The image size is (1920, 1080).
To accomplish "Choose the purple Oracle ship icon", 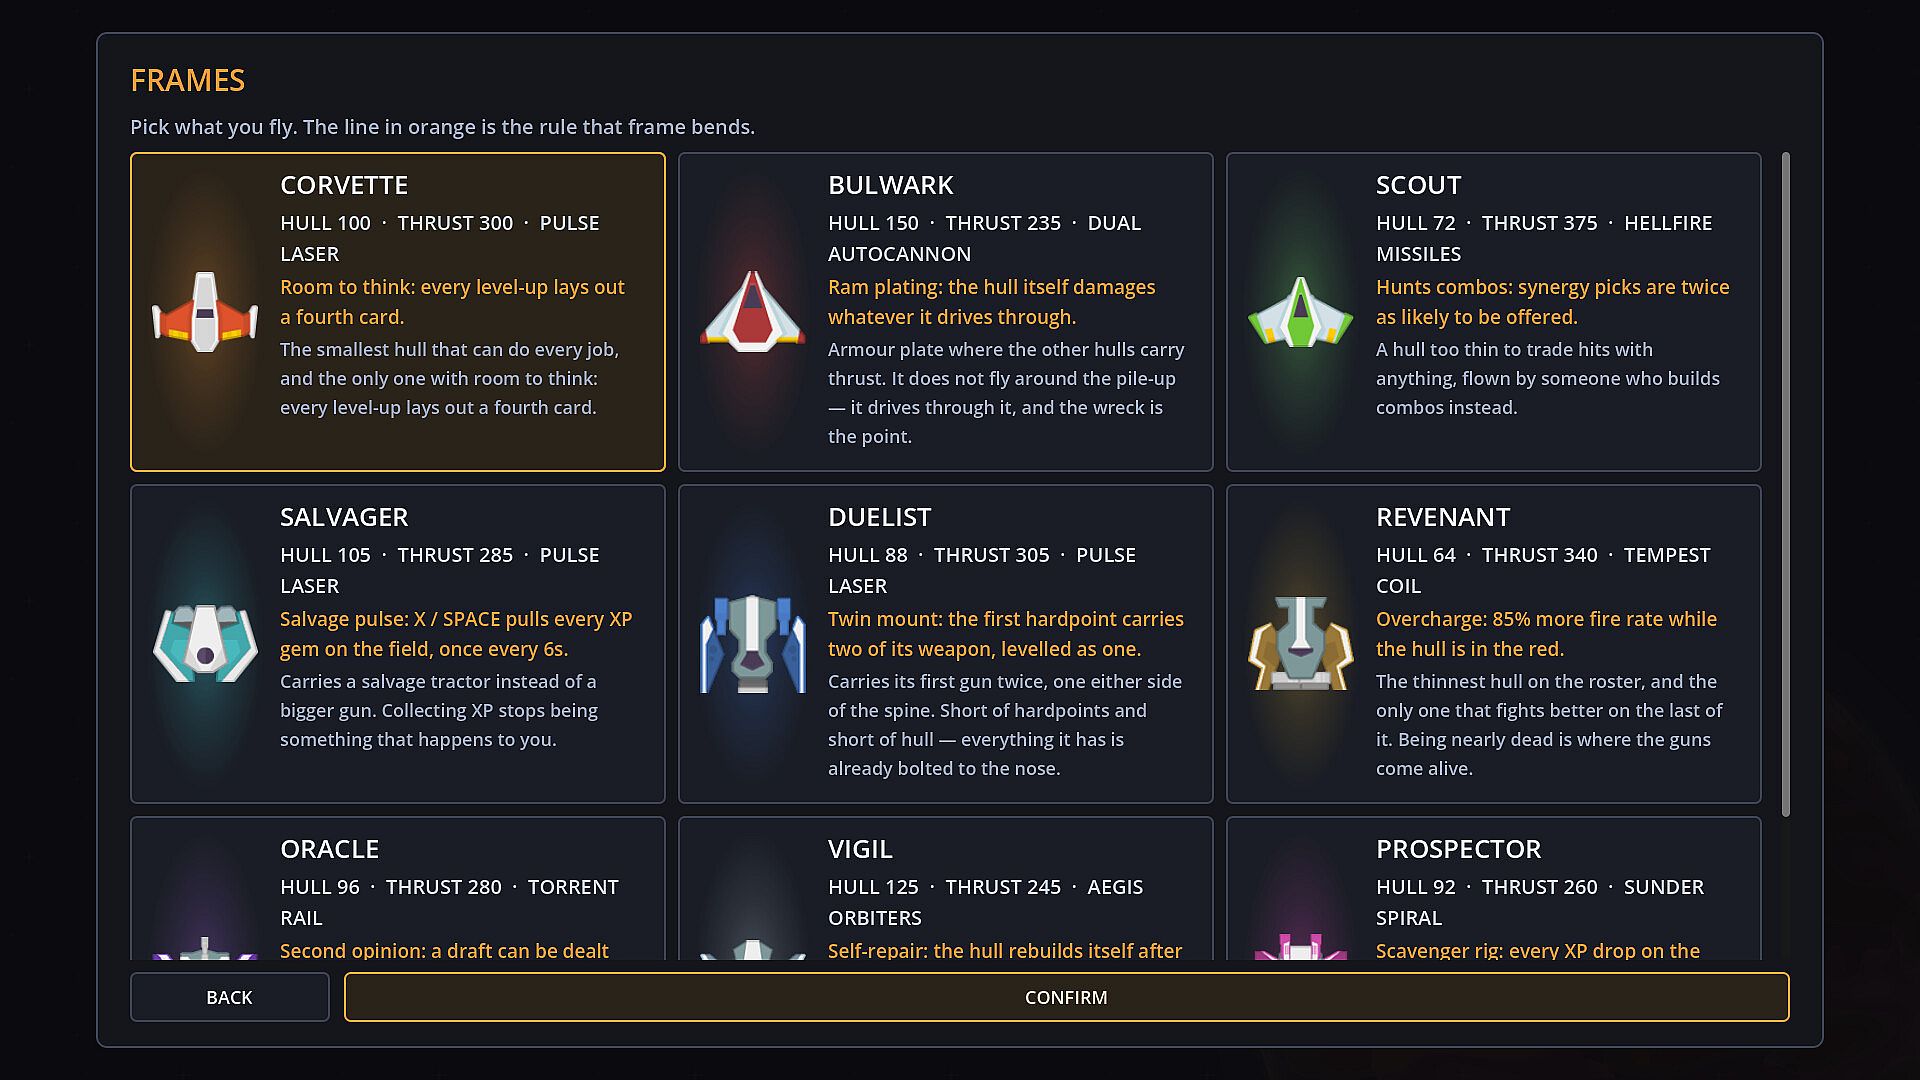I will [x=205, y=948].
